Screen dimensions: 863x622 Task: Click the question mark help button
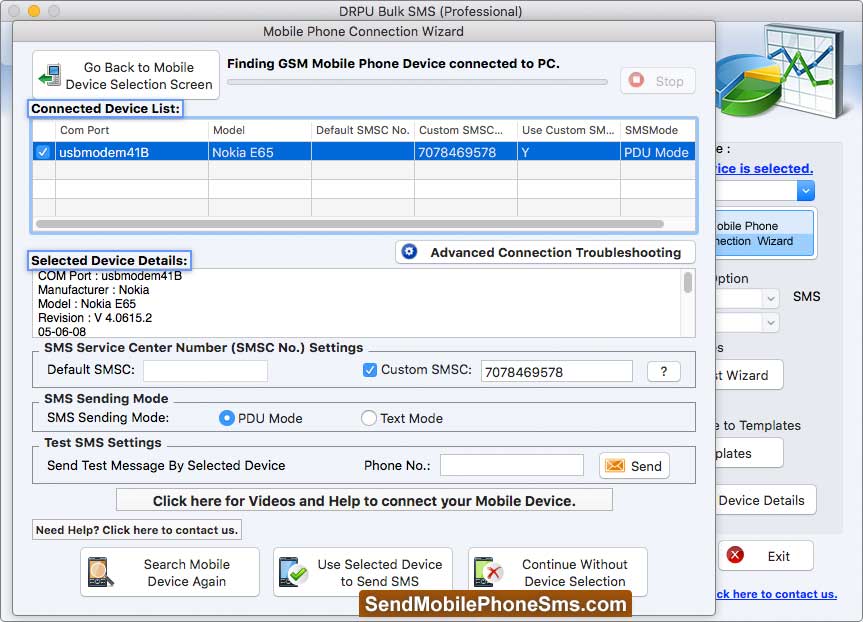(664, 372)
